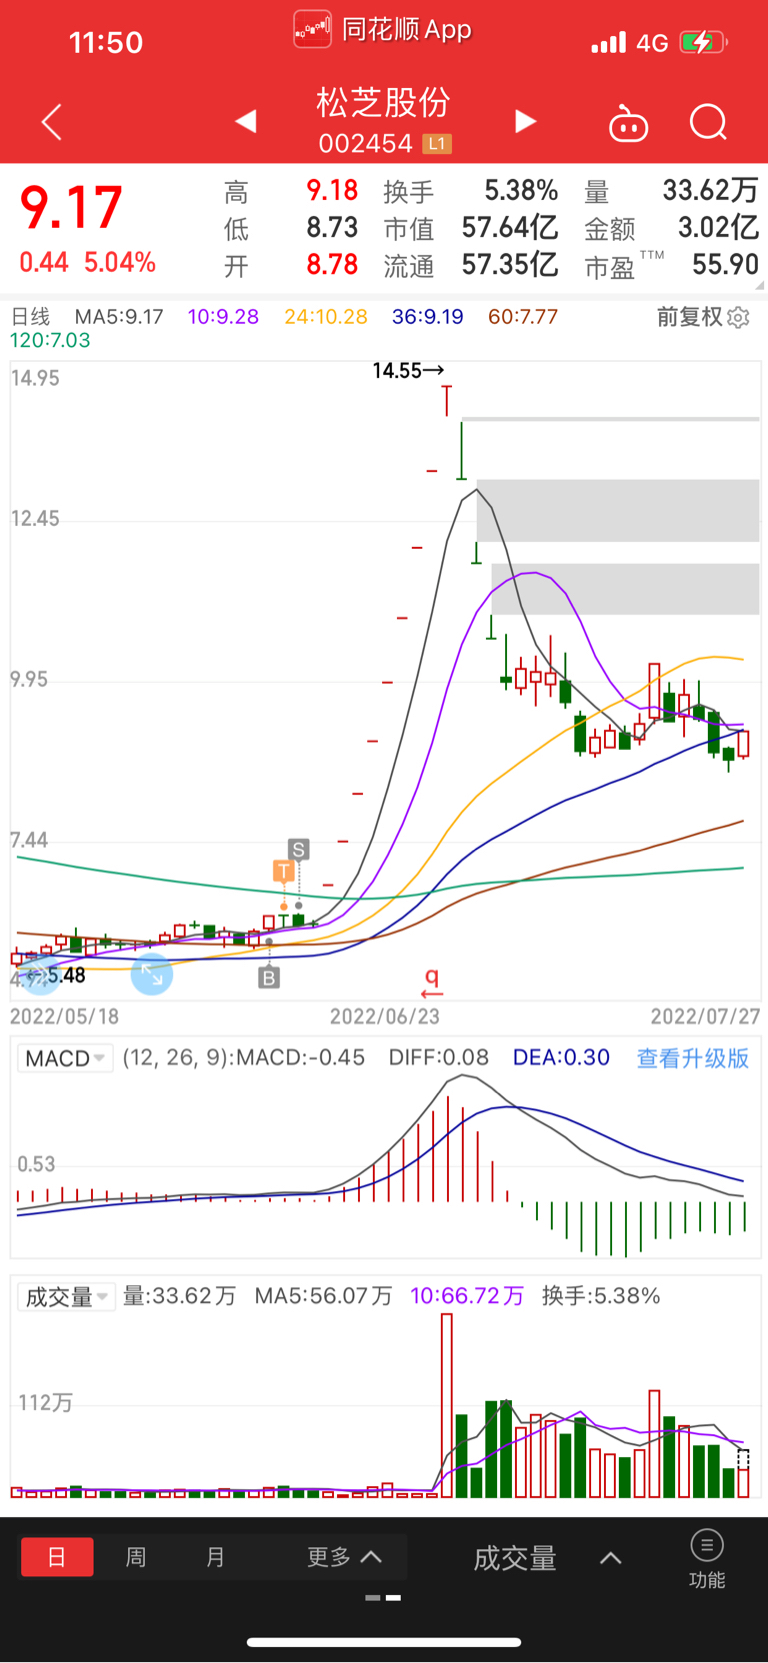
Task: Tap the market cap 57.64亿
Action: [x=510, y=227]
